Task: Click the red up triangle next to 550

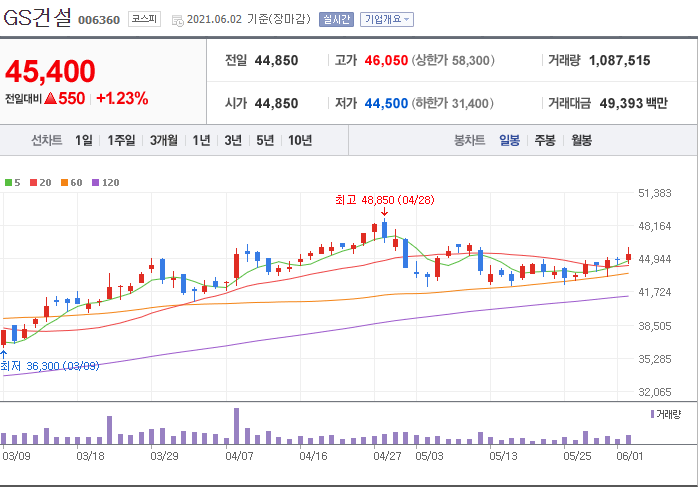Action: pos(50,98)
